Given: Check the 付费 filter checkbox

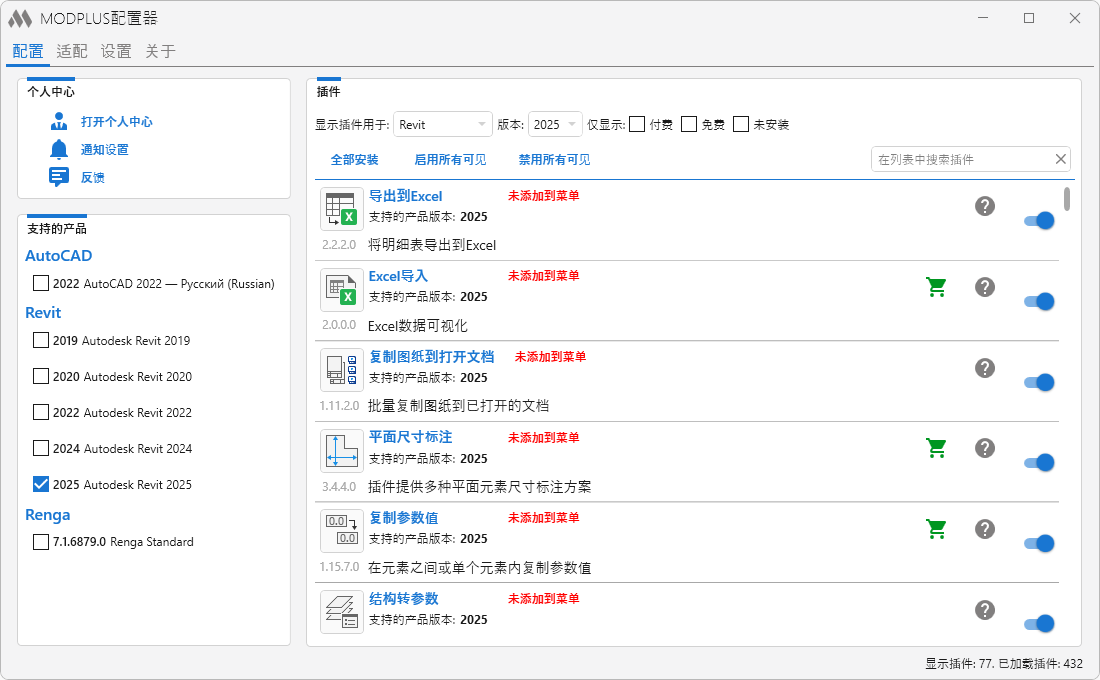Looking at the screenshot, I should (x=637, y=124).
